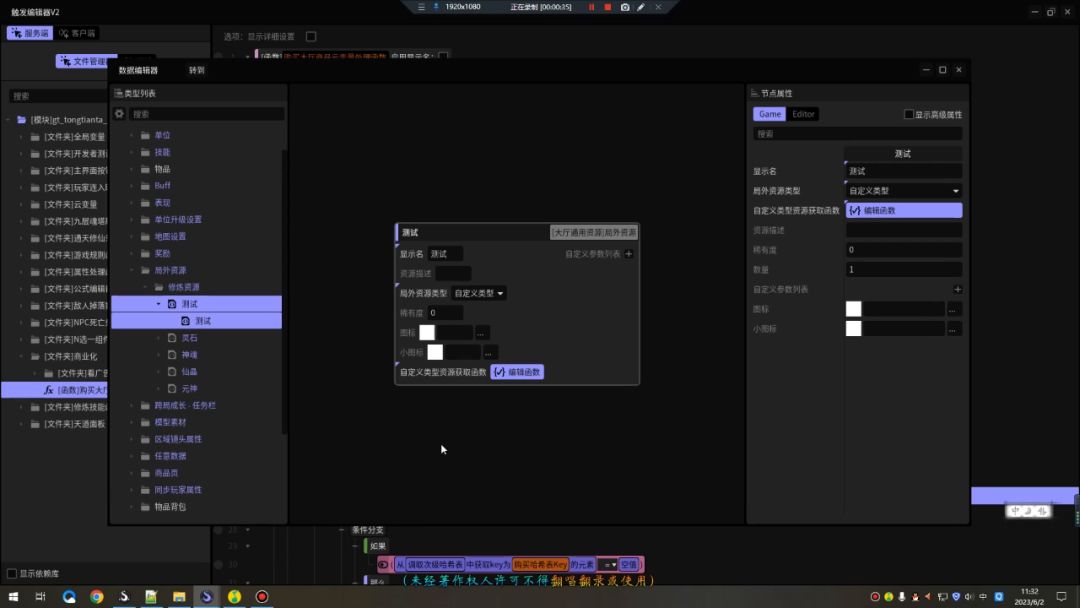Click the 仙晶 item icon in tree
The height and width of the screenshot is (608, 1080).
171,371
